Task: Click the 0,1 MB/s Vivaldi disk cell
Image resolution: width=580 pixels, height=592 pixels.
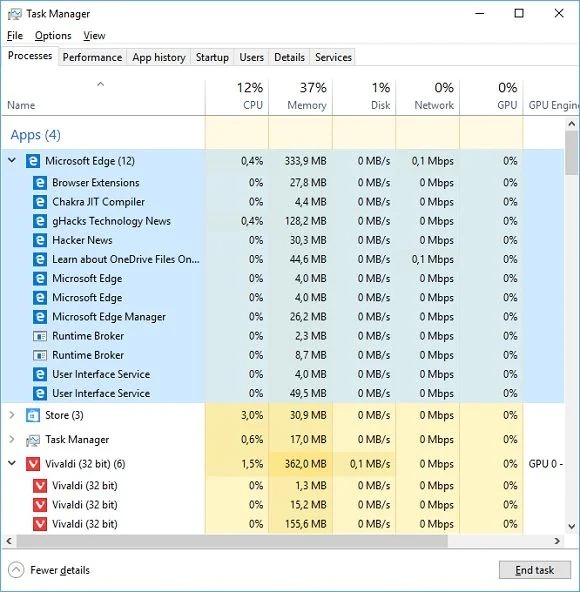Action: (x=364, y=464)
